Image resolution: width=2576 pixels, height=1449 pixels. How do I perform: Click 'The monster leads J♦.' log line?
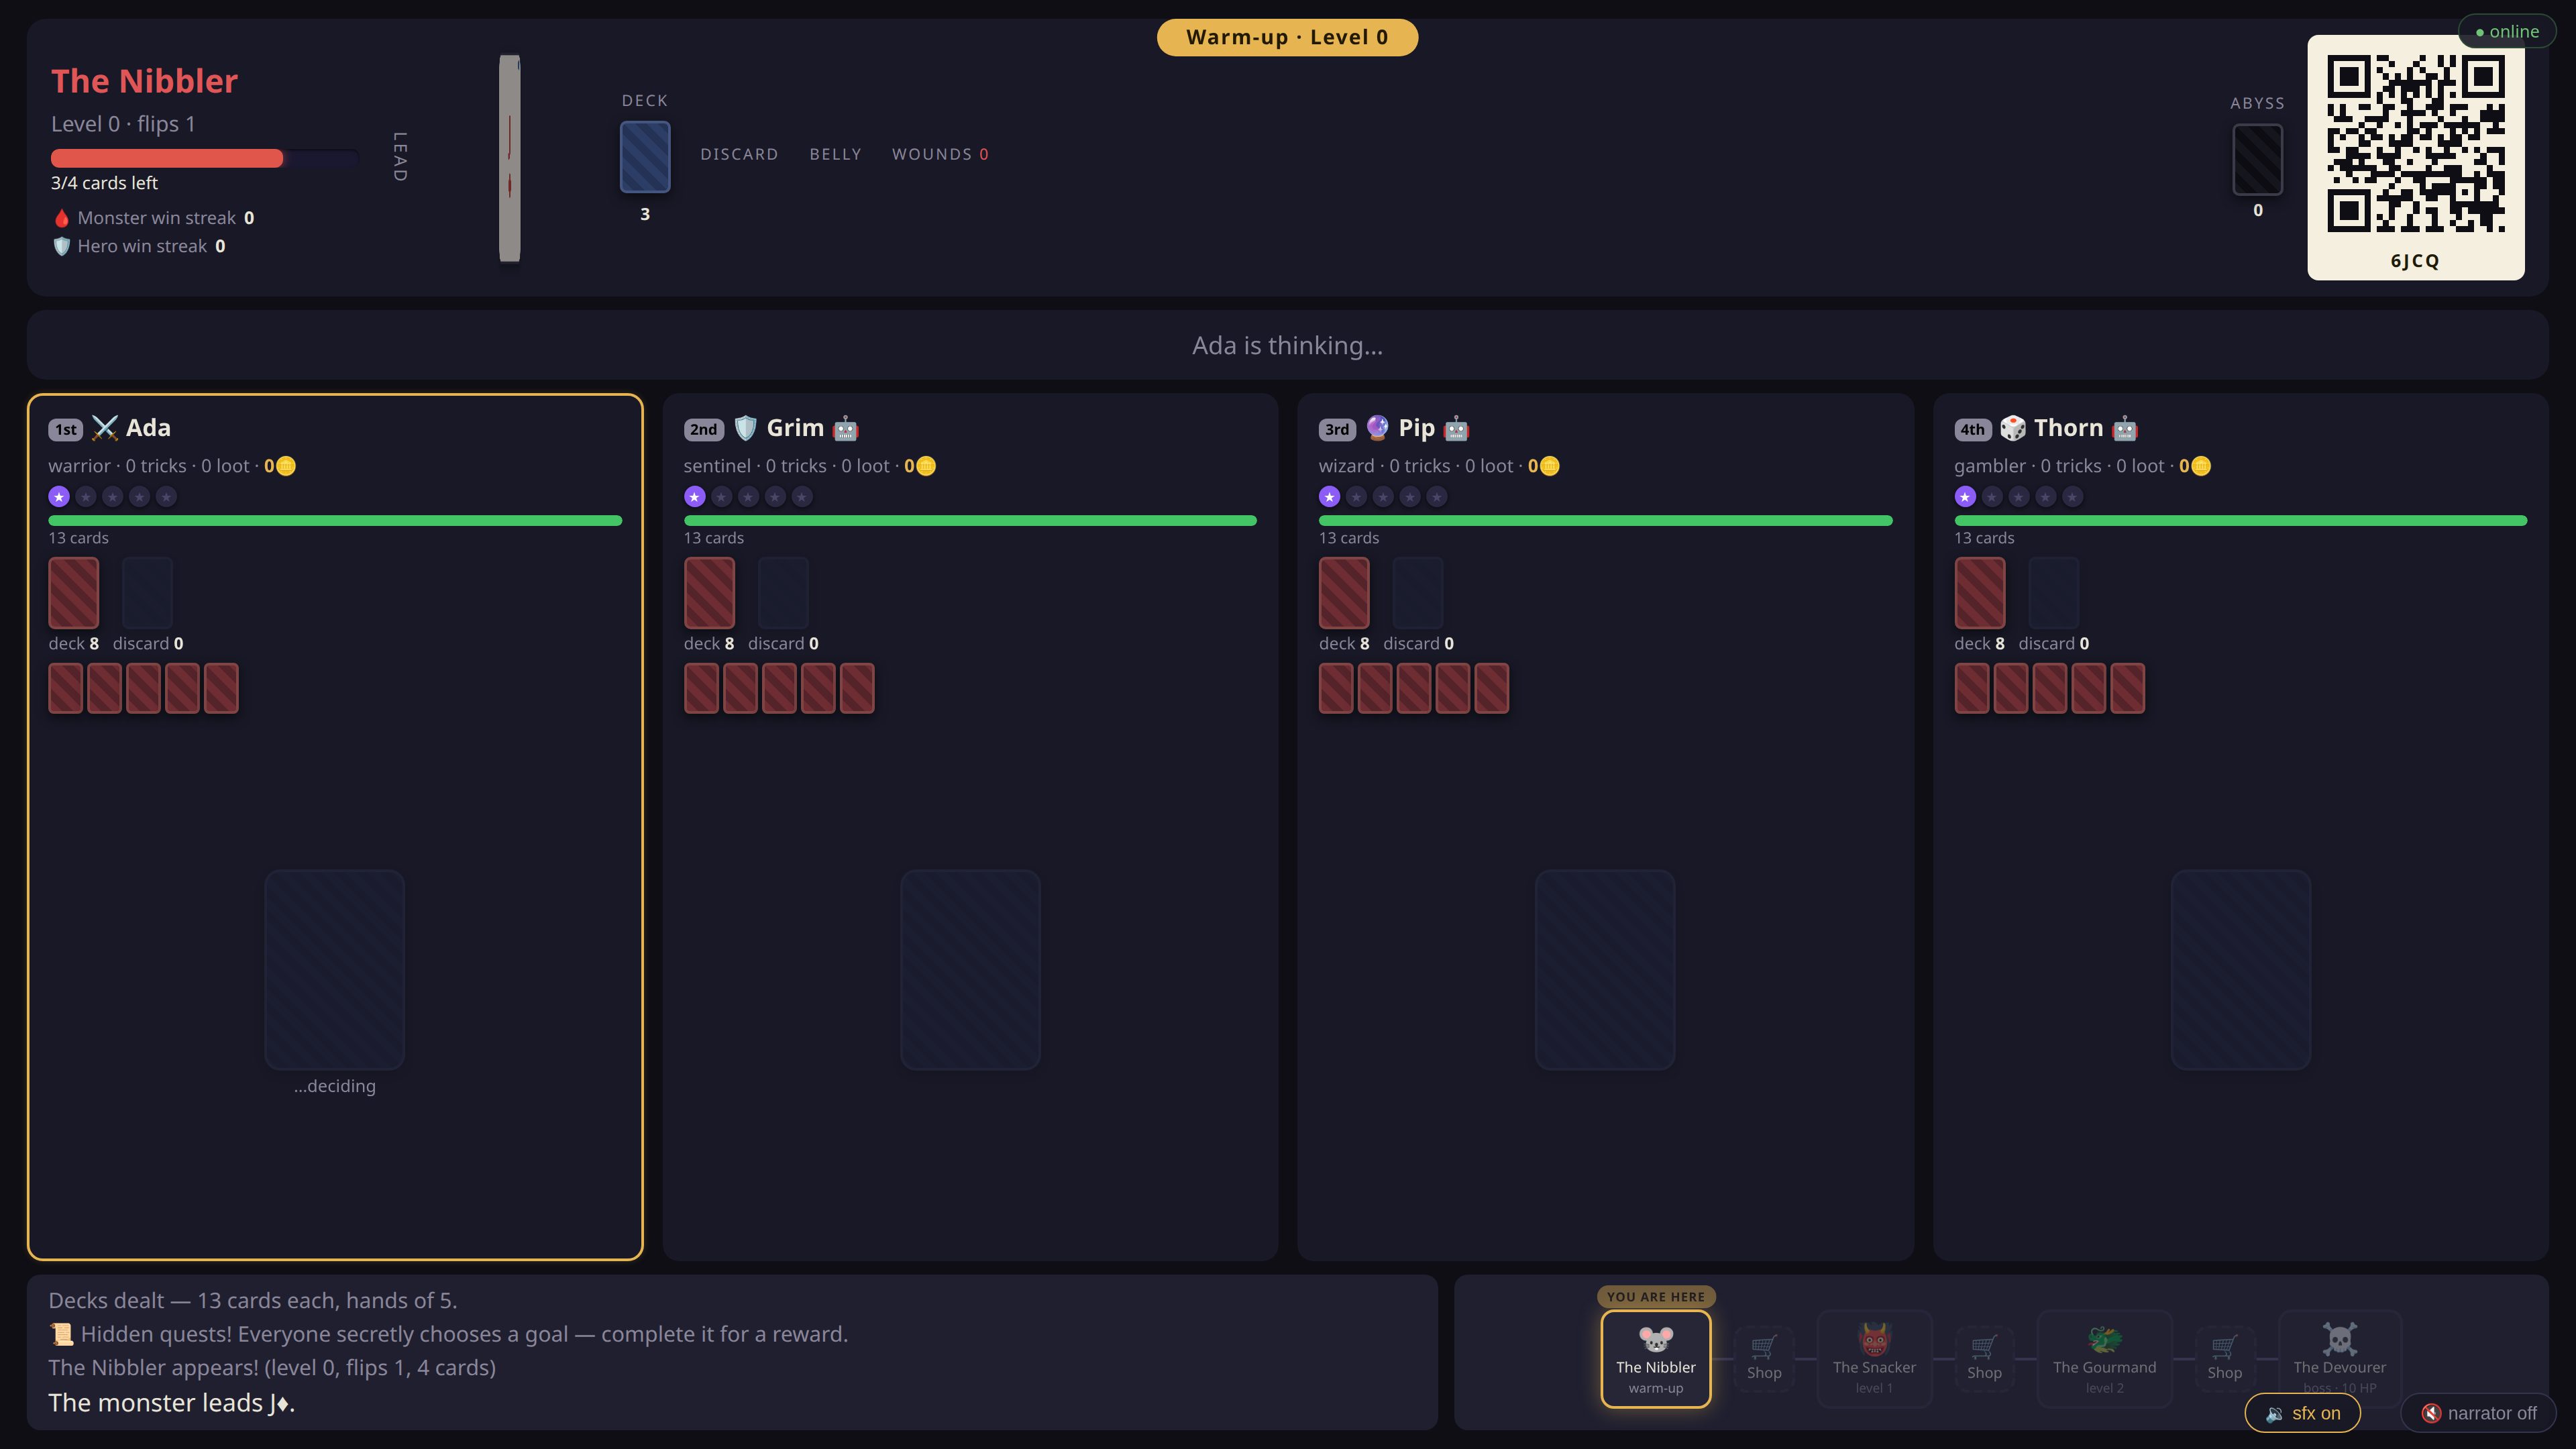(172, 1402)
